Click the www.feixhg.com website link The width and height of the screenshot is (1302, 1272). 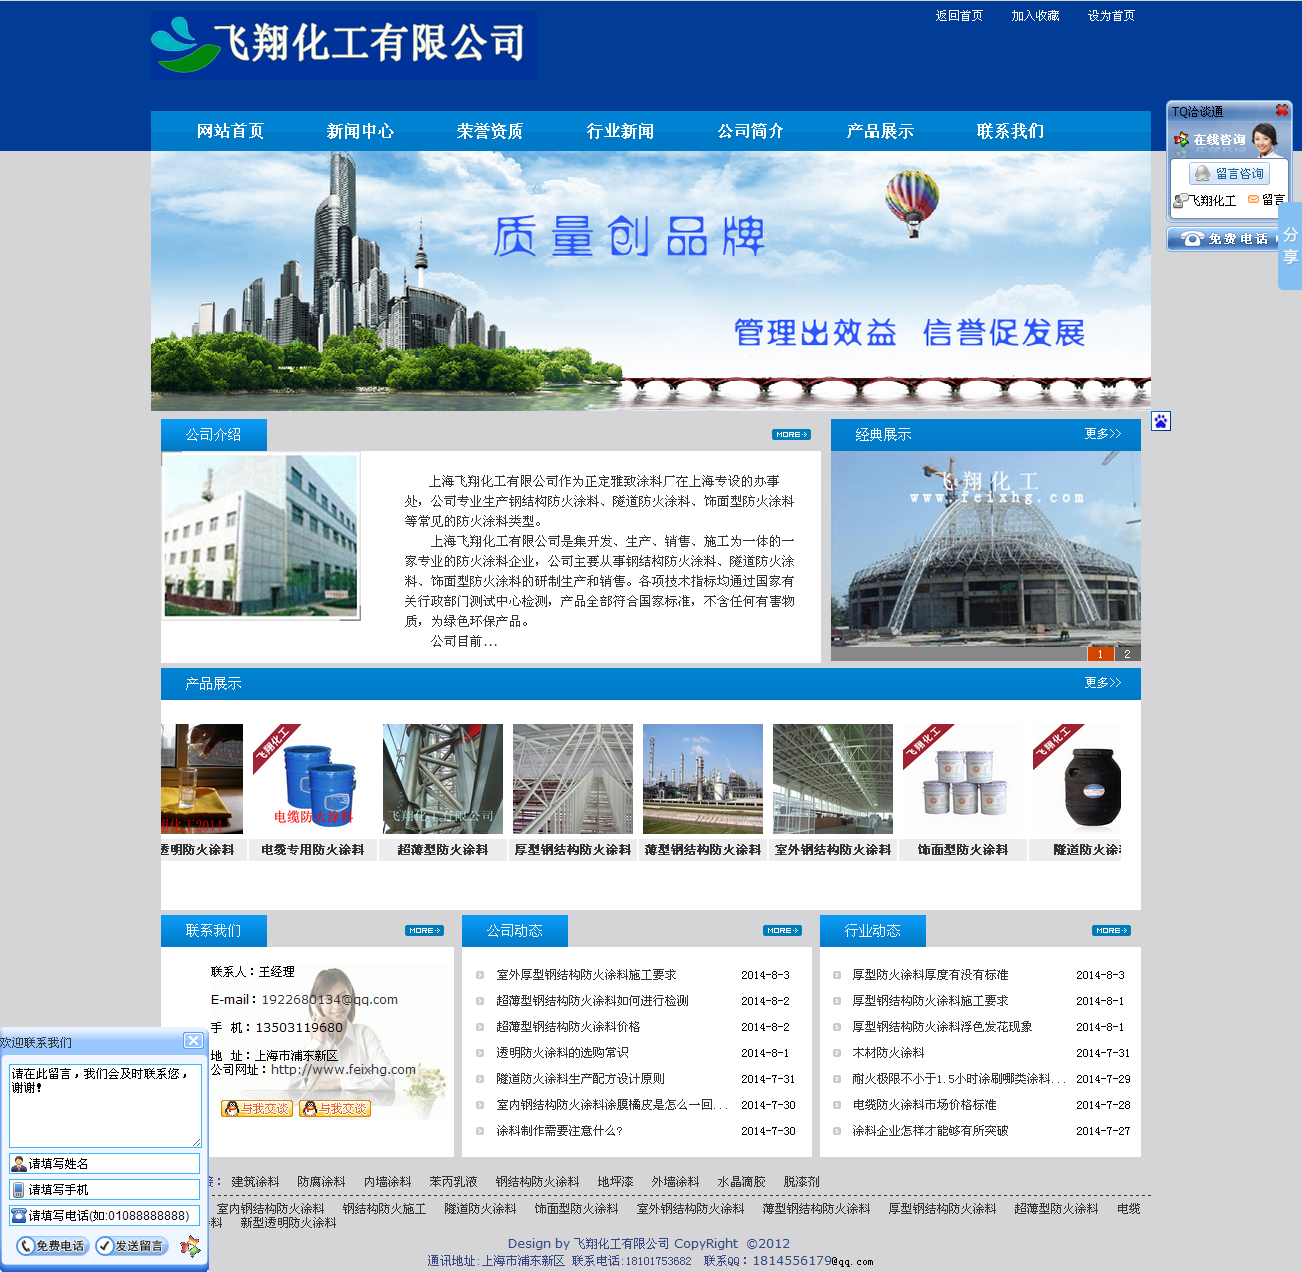pyautogui.click(x=343, y=1069)
